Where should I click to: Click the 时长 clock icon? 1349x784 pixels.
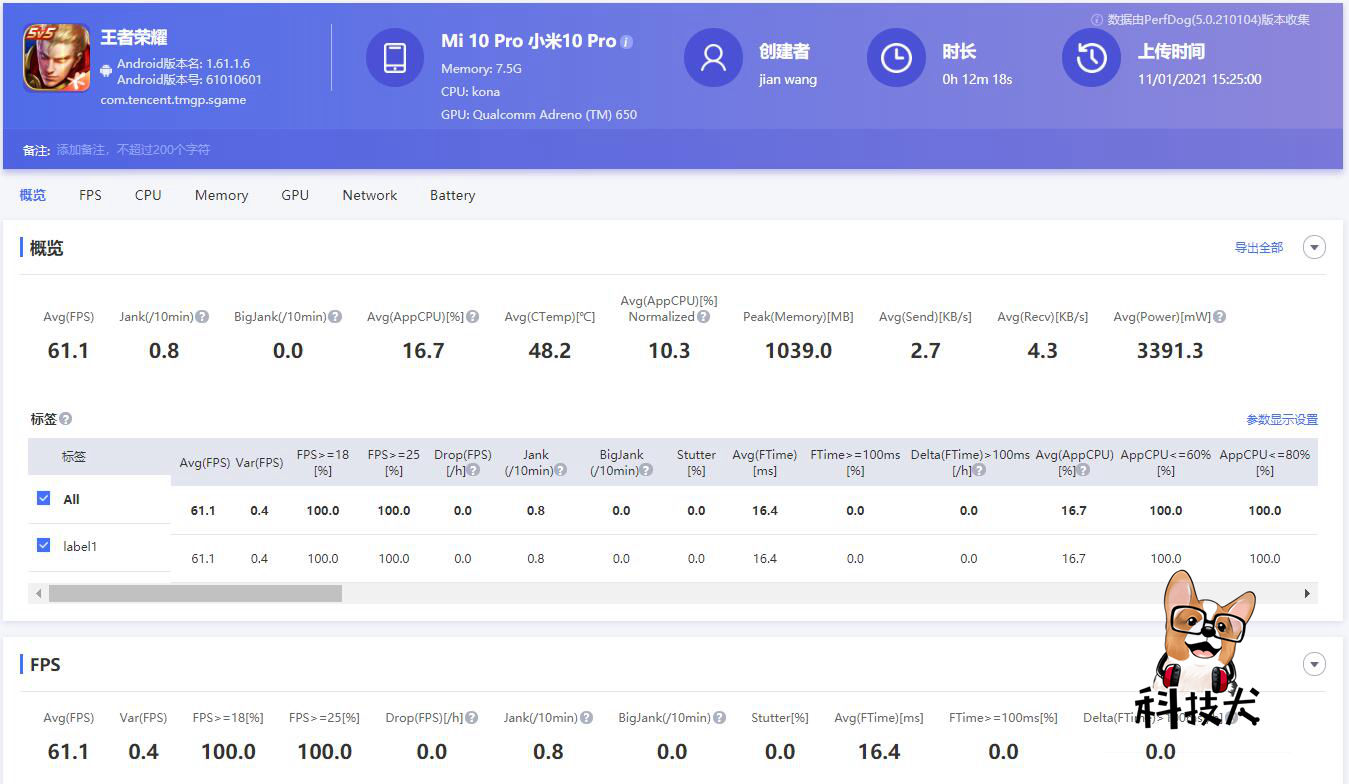(x=896, y=58)
